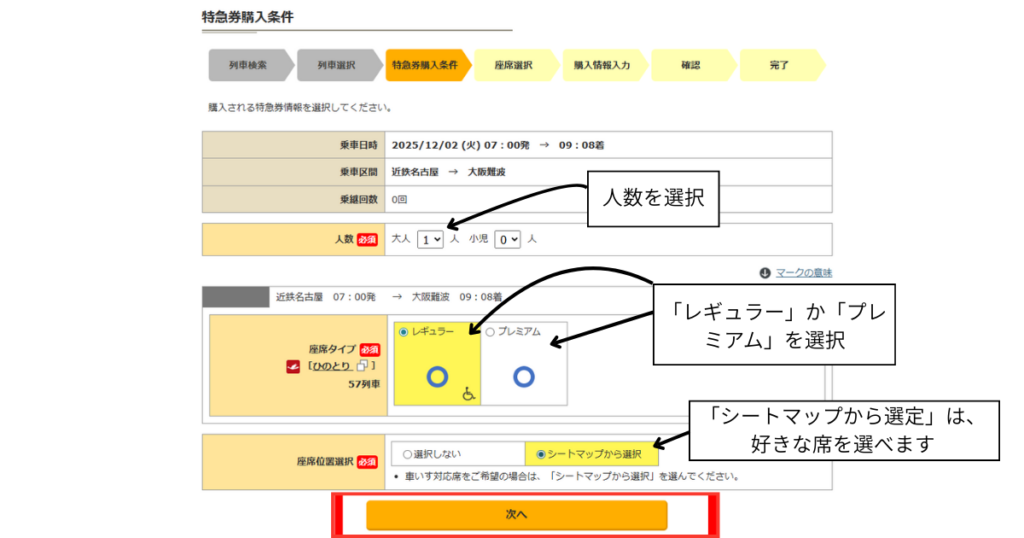Go back to the 列車選択 step
1024x538 pixels.
tap(336, 65)
